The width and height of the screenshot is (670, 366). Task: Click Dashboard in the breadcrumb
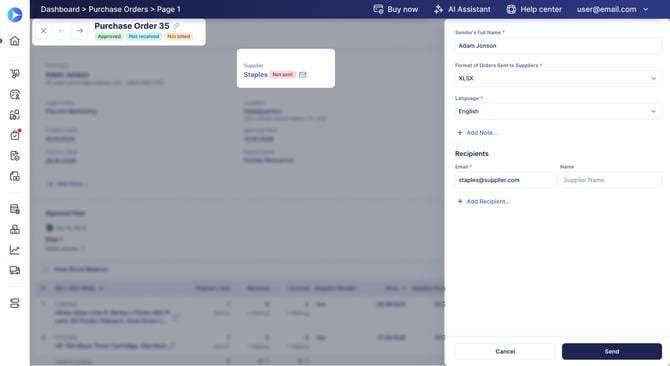click(x=60, y=9)
